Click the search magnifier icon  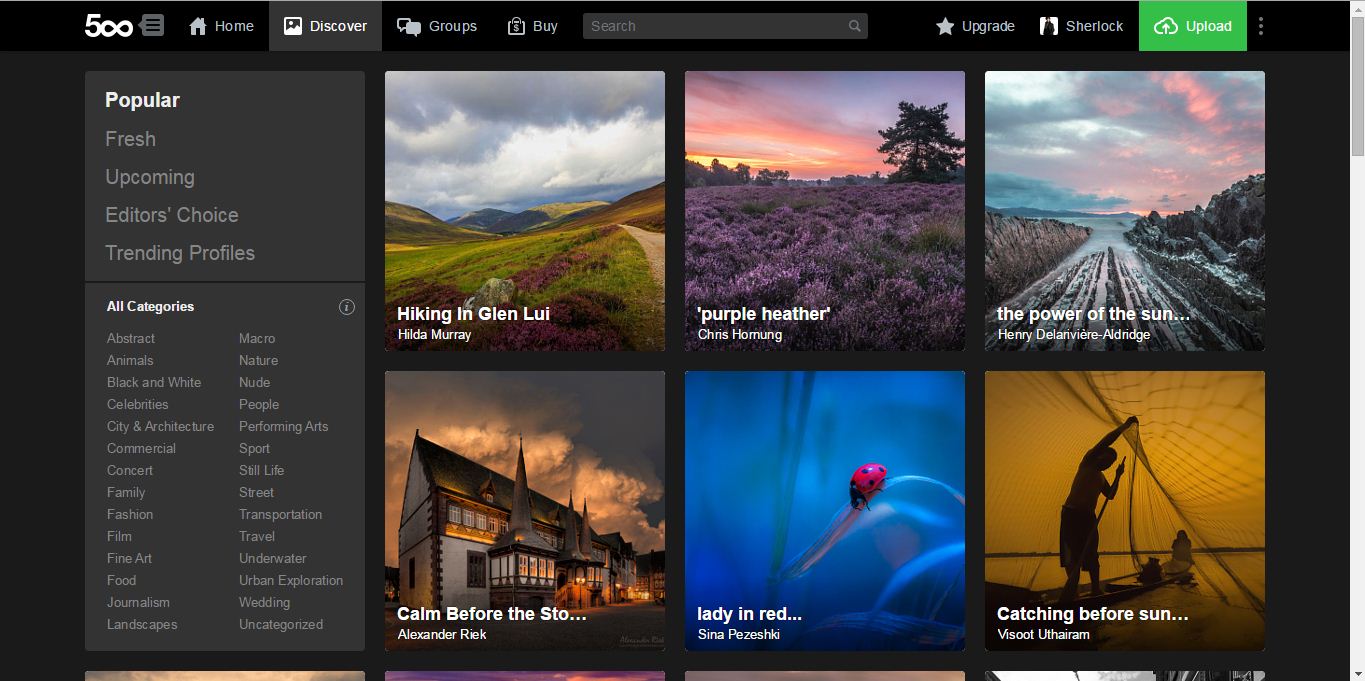[x=853, y=25]
